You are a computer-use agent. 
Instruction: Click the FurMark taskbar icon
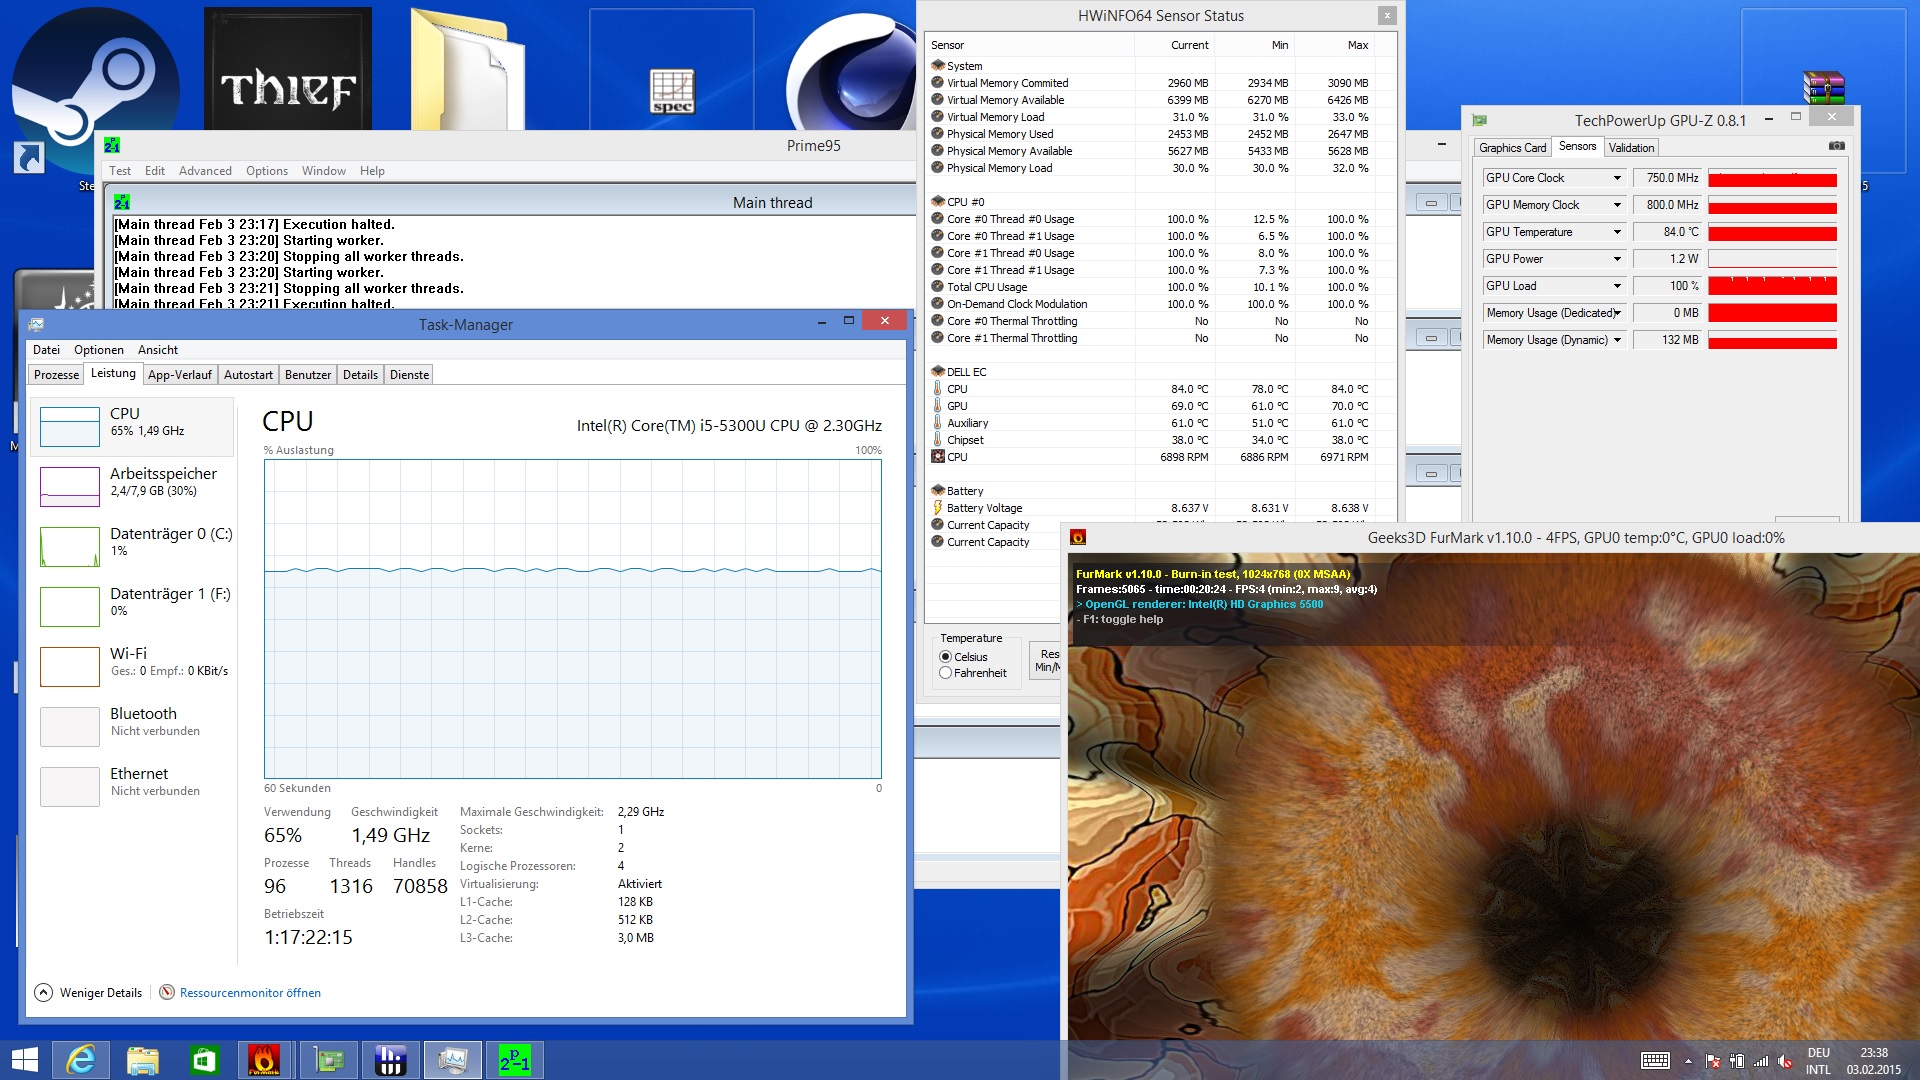coord(264,1059)
